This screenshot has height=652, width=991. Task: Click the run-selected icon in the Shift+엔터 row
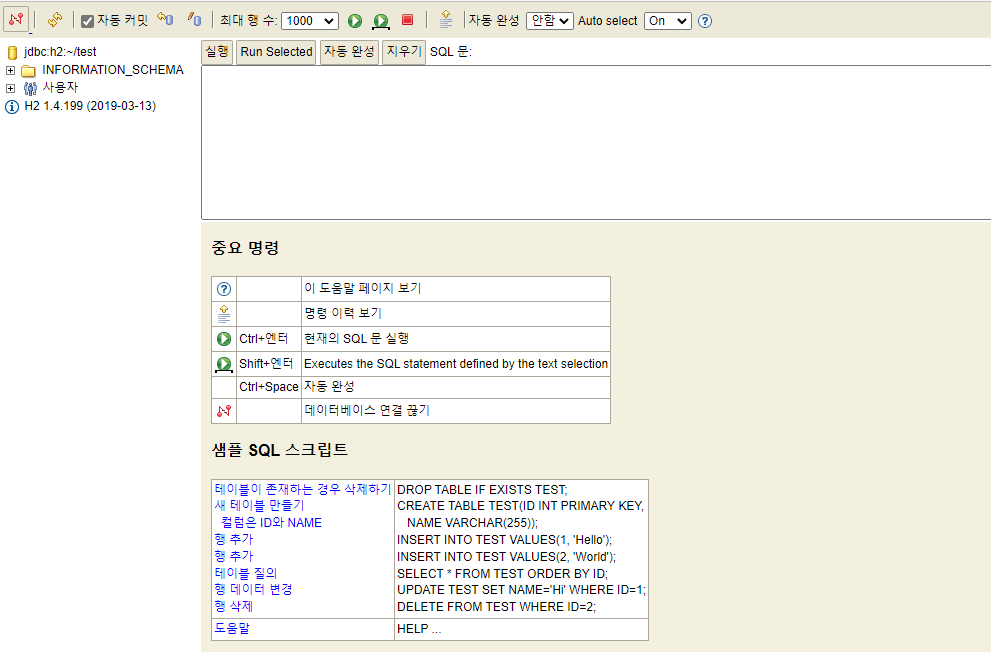(x=224, y=365)
